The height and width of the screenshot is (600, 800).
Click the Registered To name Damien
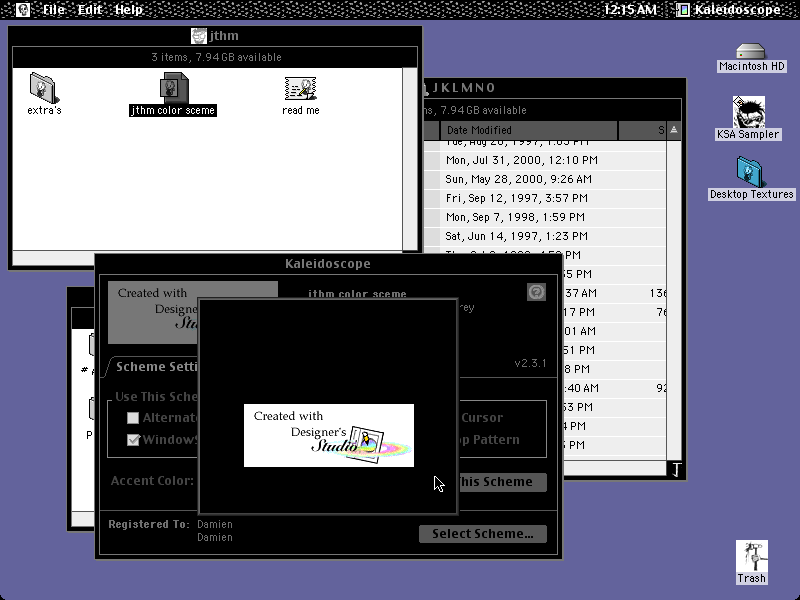[x=215, y=524]
